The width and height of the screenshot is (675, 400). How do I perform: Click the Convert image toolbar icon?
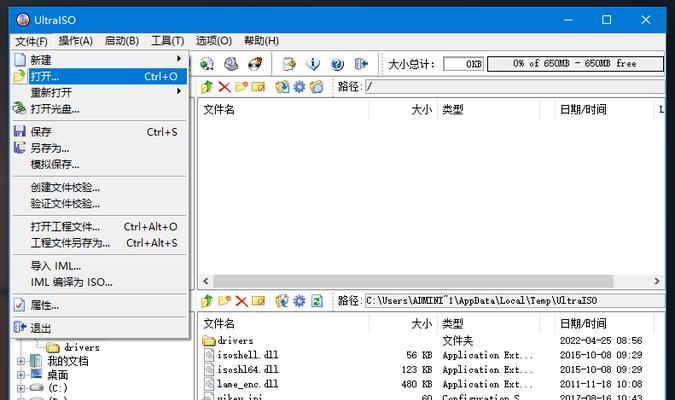tap(207, 64)
